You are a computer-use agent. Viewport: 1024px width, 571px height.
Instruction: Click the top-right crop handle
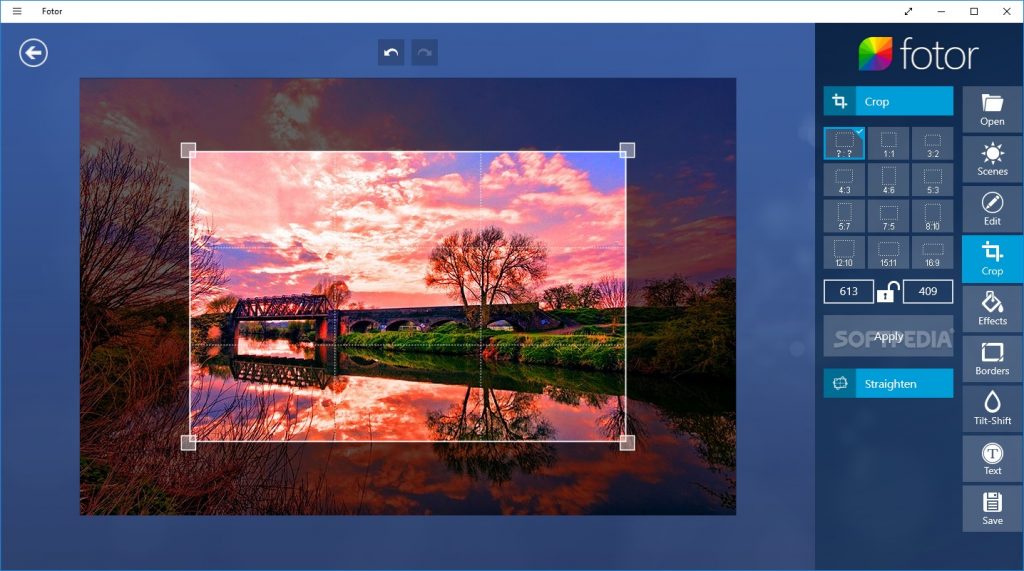(x=627, y=151)
